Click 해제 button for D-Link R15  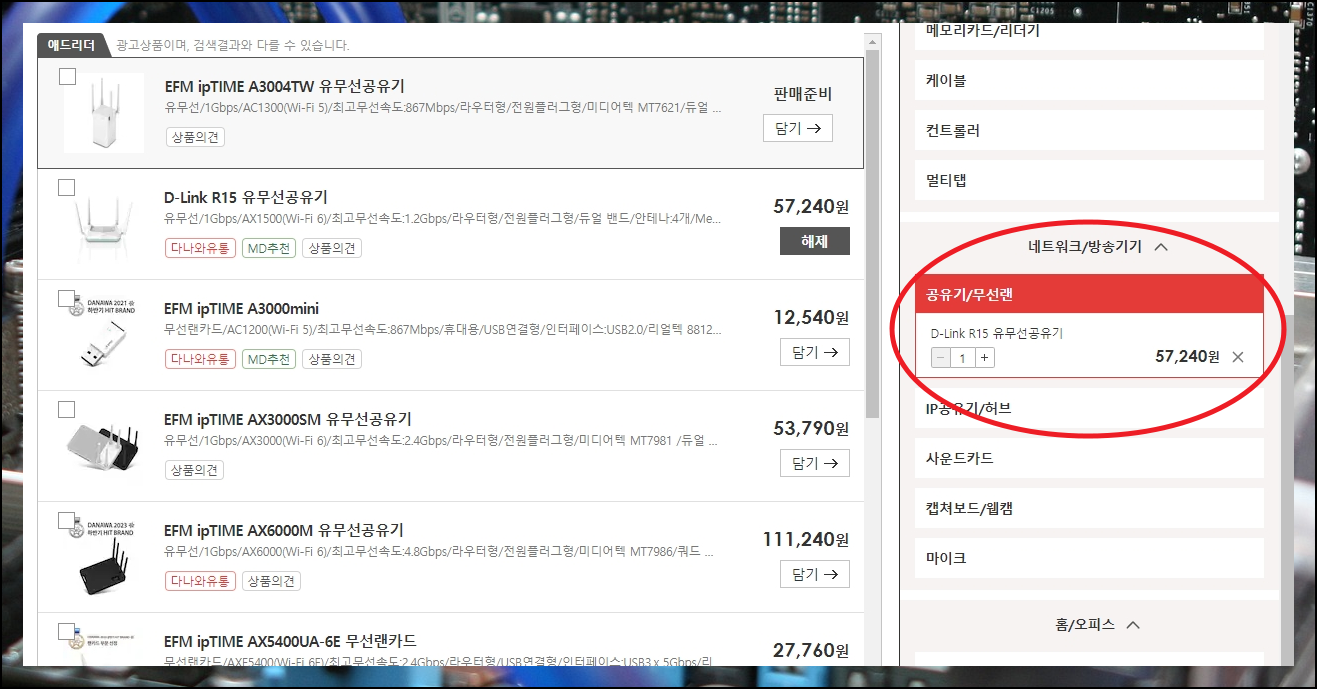[814, 241]
